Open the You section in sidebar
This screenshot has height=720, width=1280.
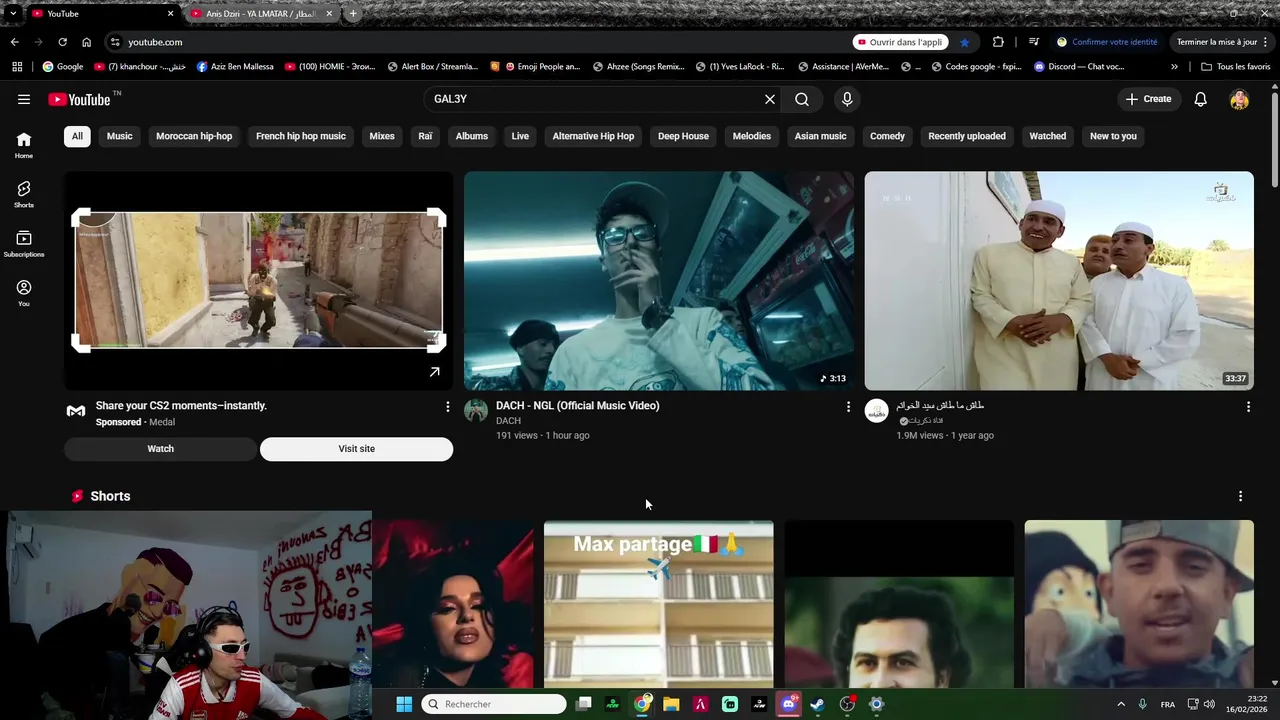(24, 293)
